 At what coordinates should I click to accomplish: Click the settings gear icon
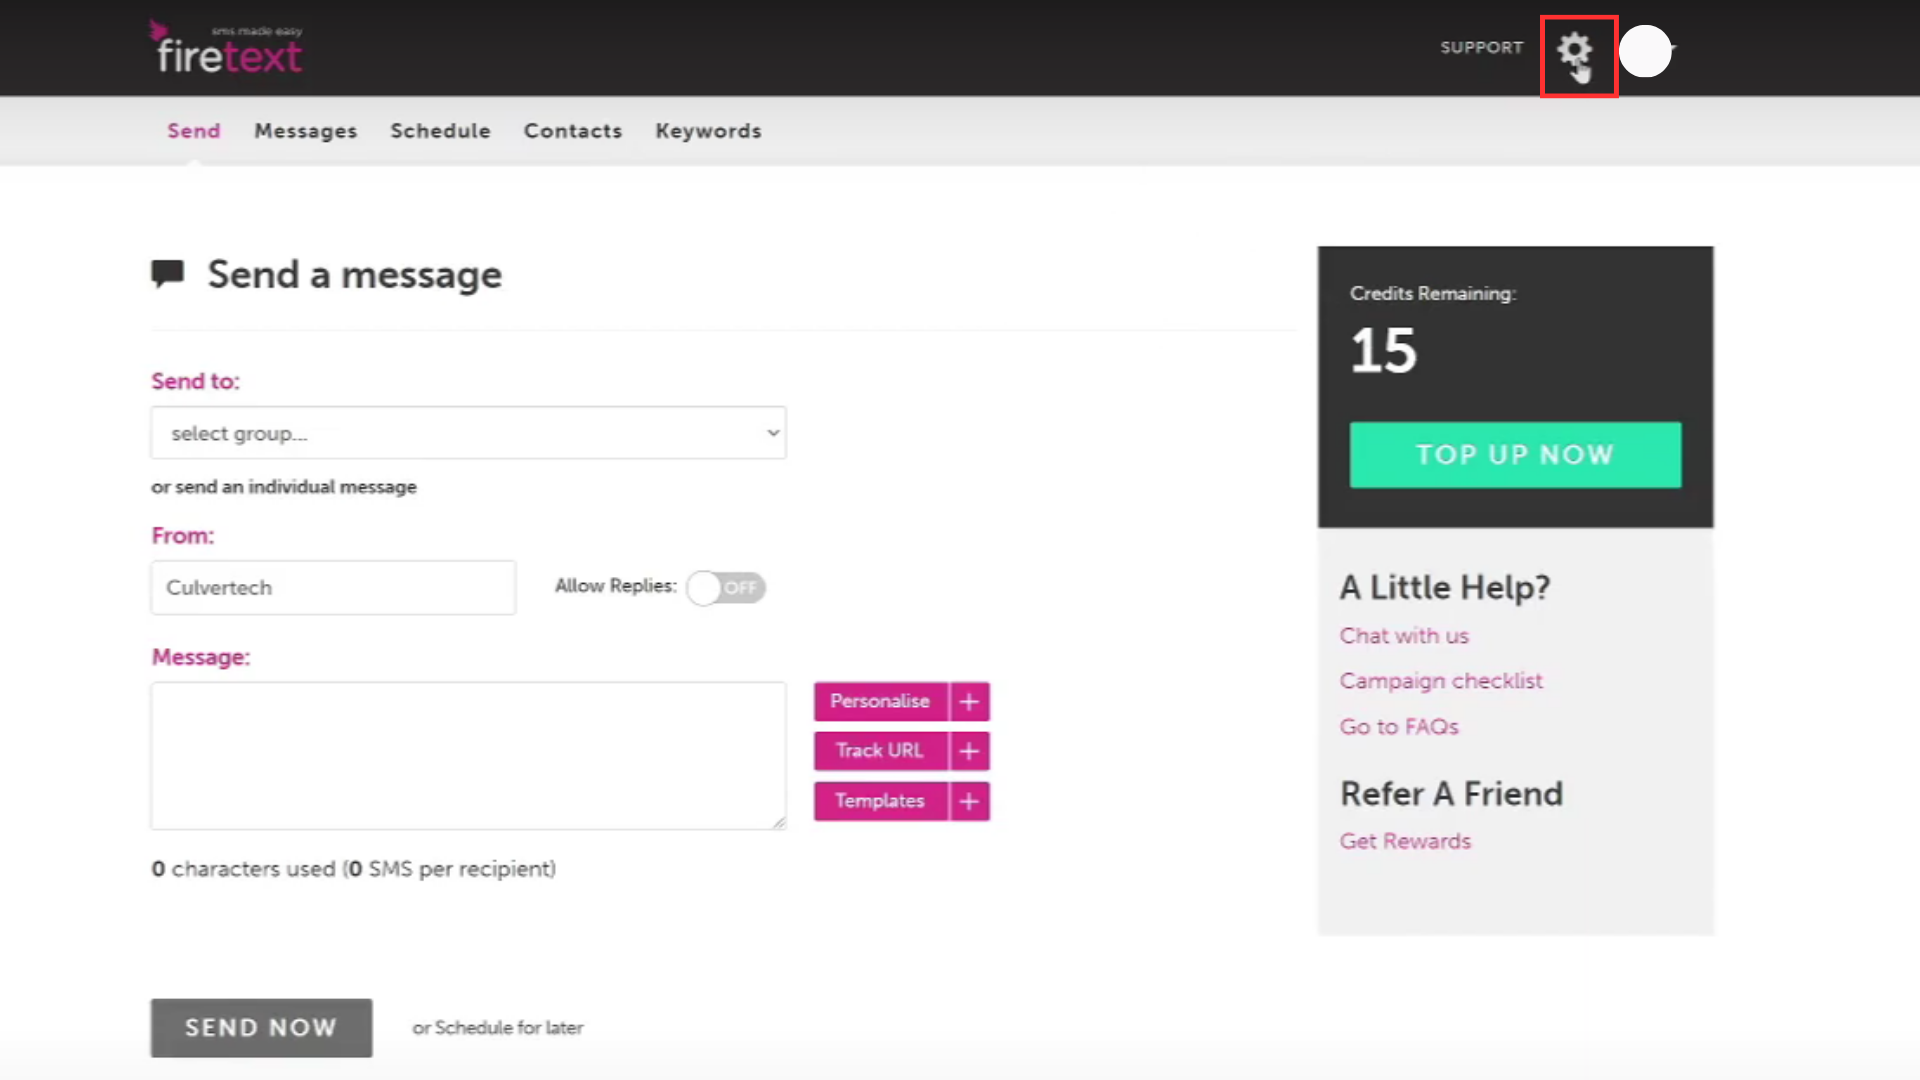[1577, 53]
